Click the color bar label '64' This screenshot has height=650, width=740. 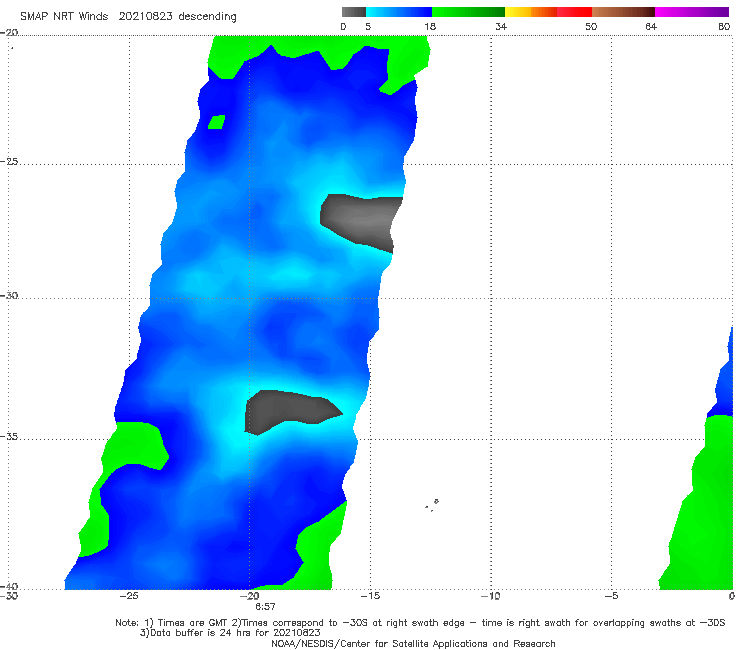click(651, 26)
